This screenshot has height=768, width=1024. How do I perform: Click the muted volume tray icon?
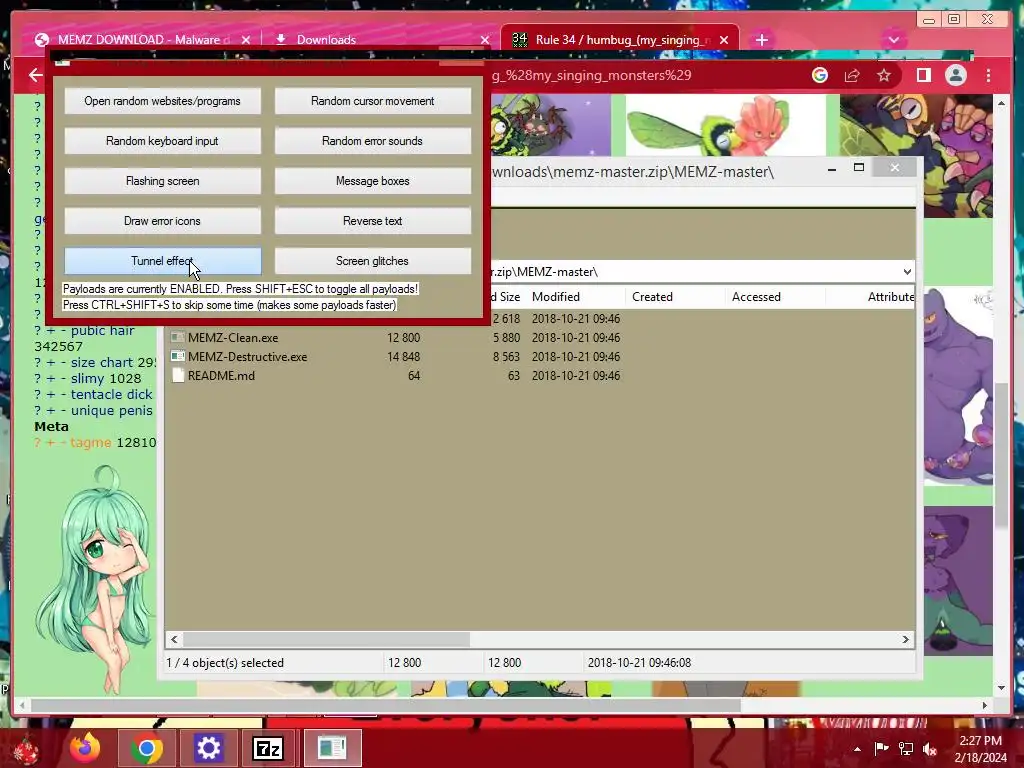[930, 748]
